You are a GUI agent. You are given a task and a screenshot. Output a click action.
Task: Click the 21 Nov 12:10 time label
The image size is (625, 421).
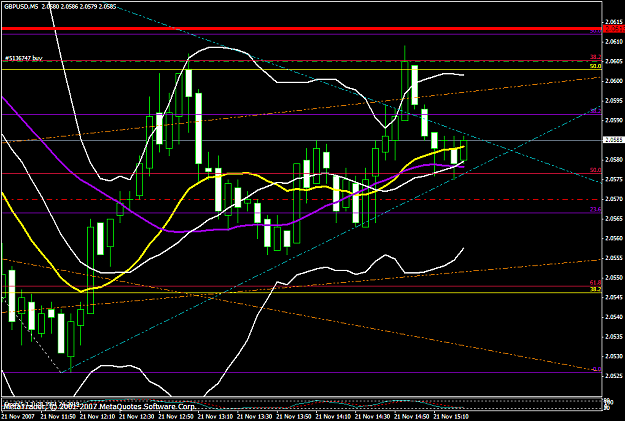point(97,417)
